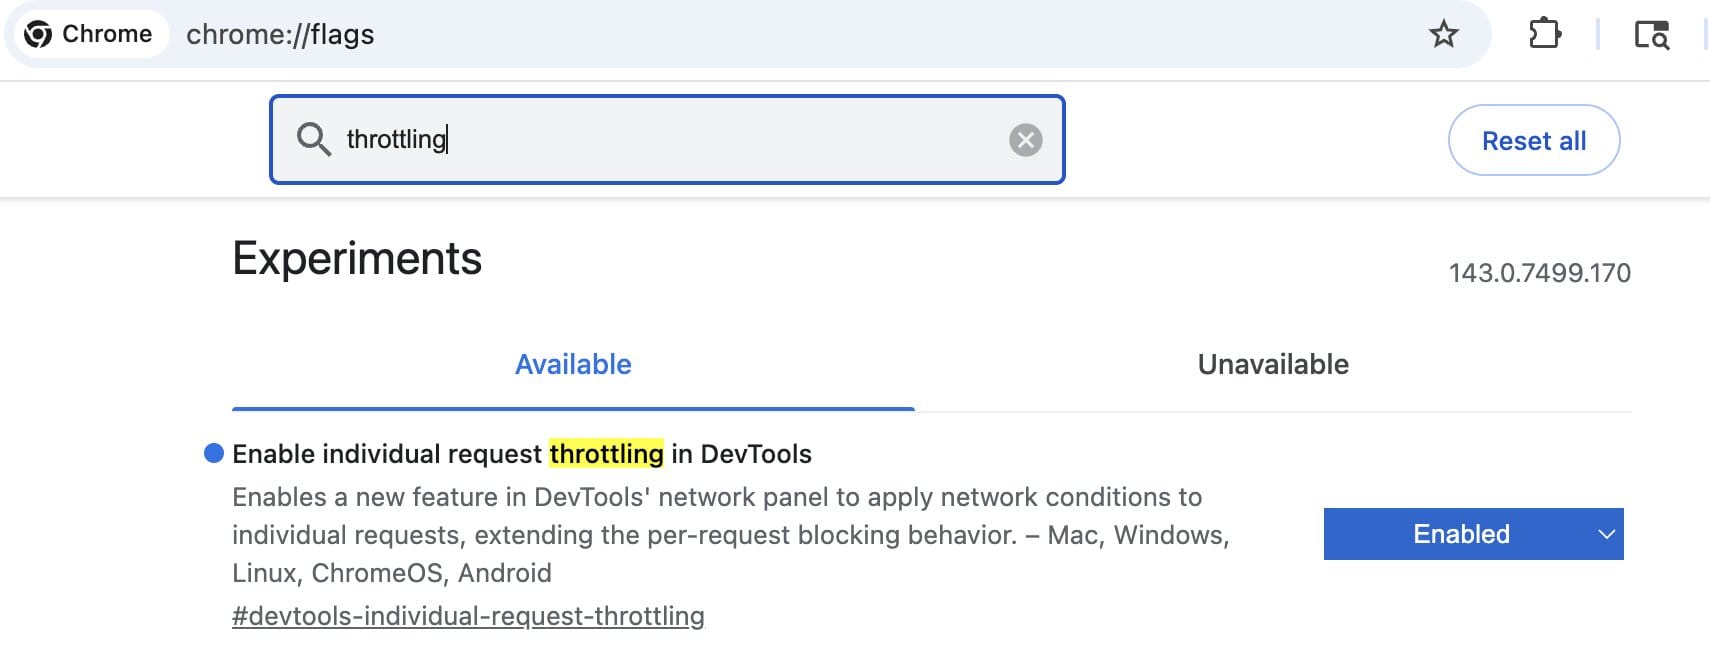Image resolution: width=1710 pixels, height=650 pixels.
Task: Select the Available tab
Action: (x=572, y=364)
